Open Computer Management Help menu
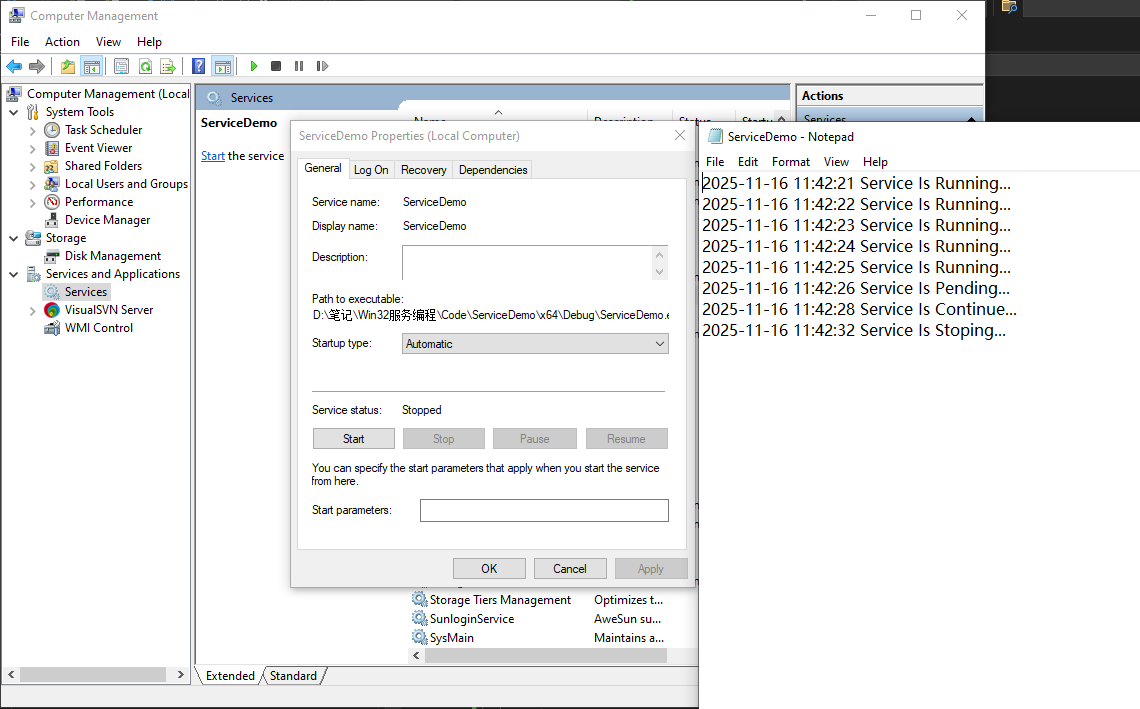1140x709 pixels. [x=149, y=41]
